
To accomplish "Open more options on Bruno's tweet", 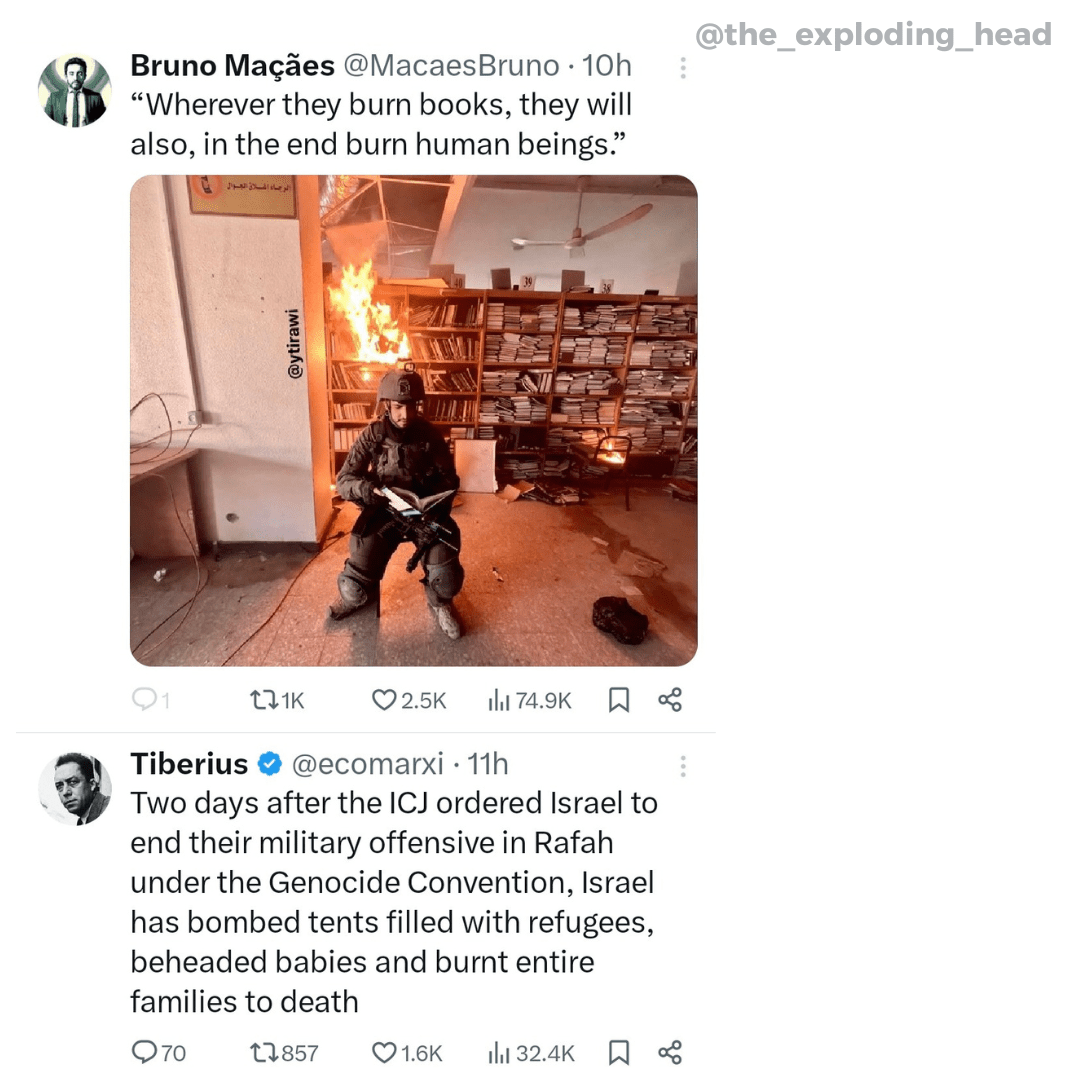I will [683, 67].
